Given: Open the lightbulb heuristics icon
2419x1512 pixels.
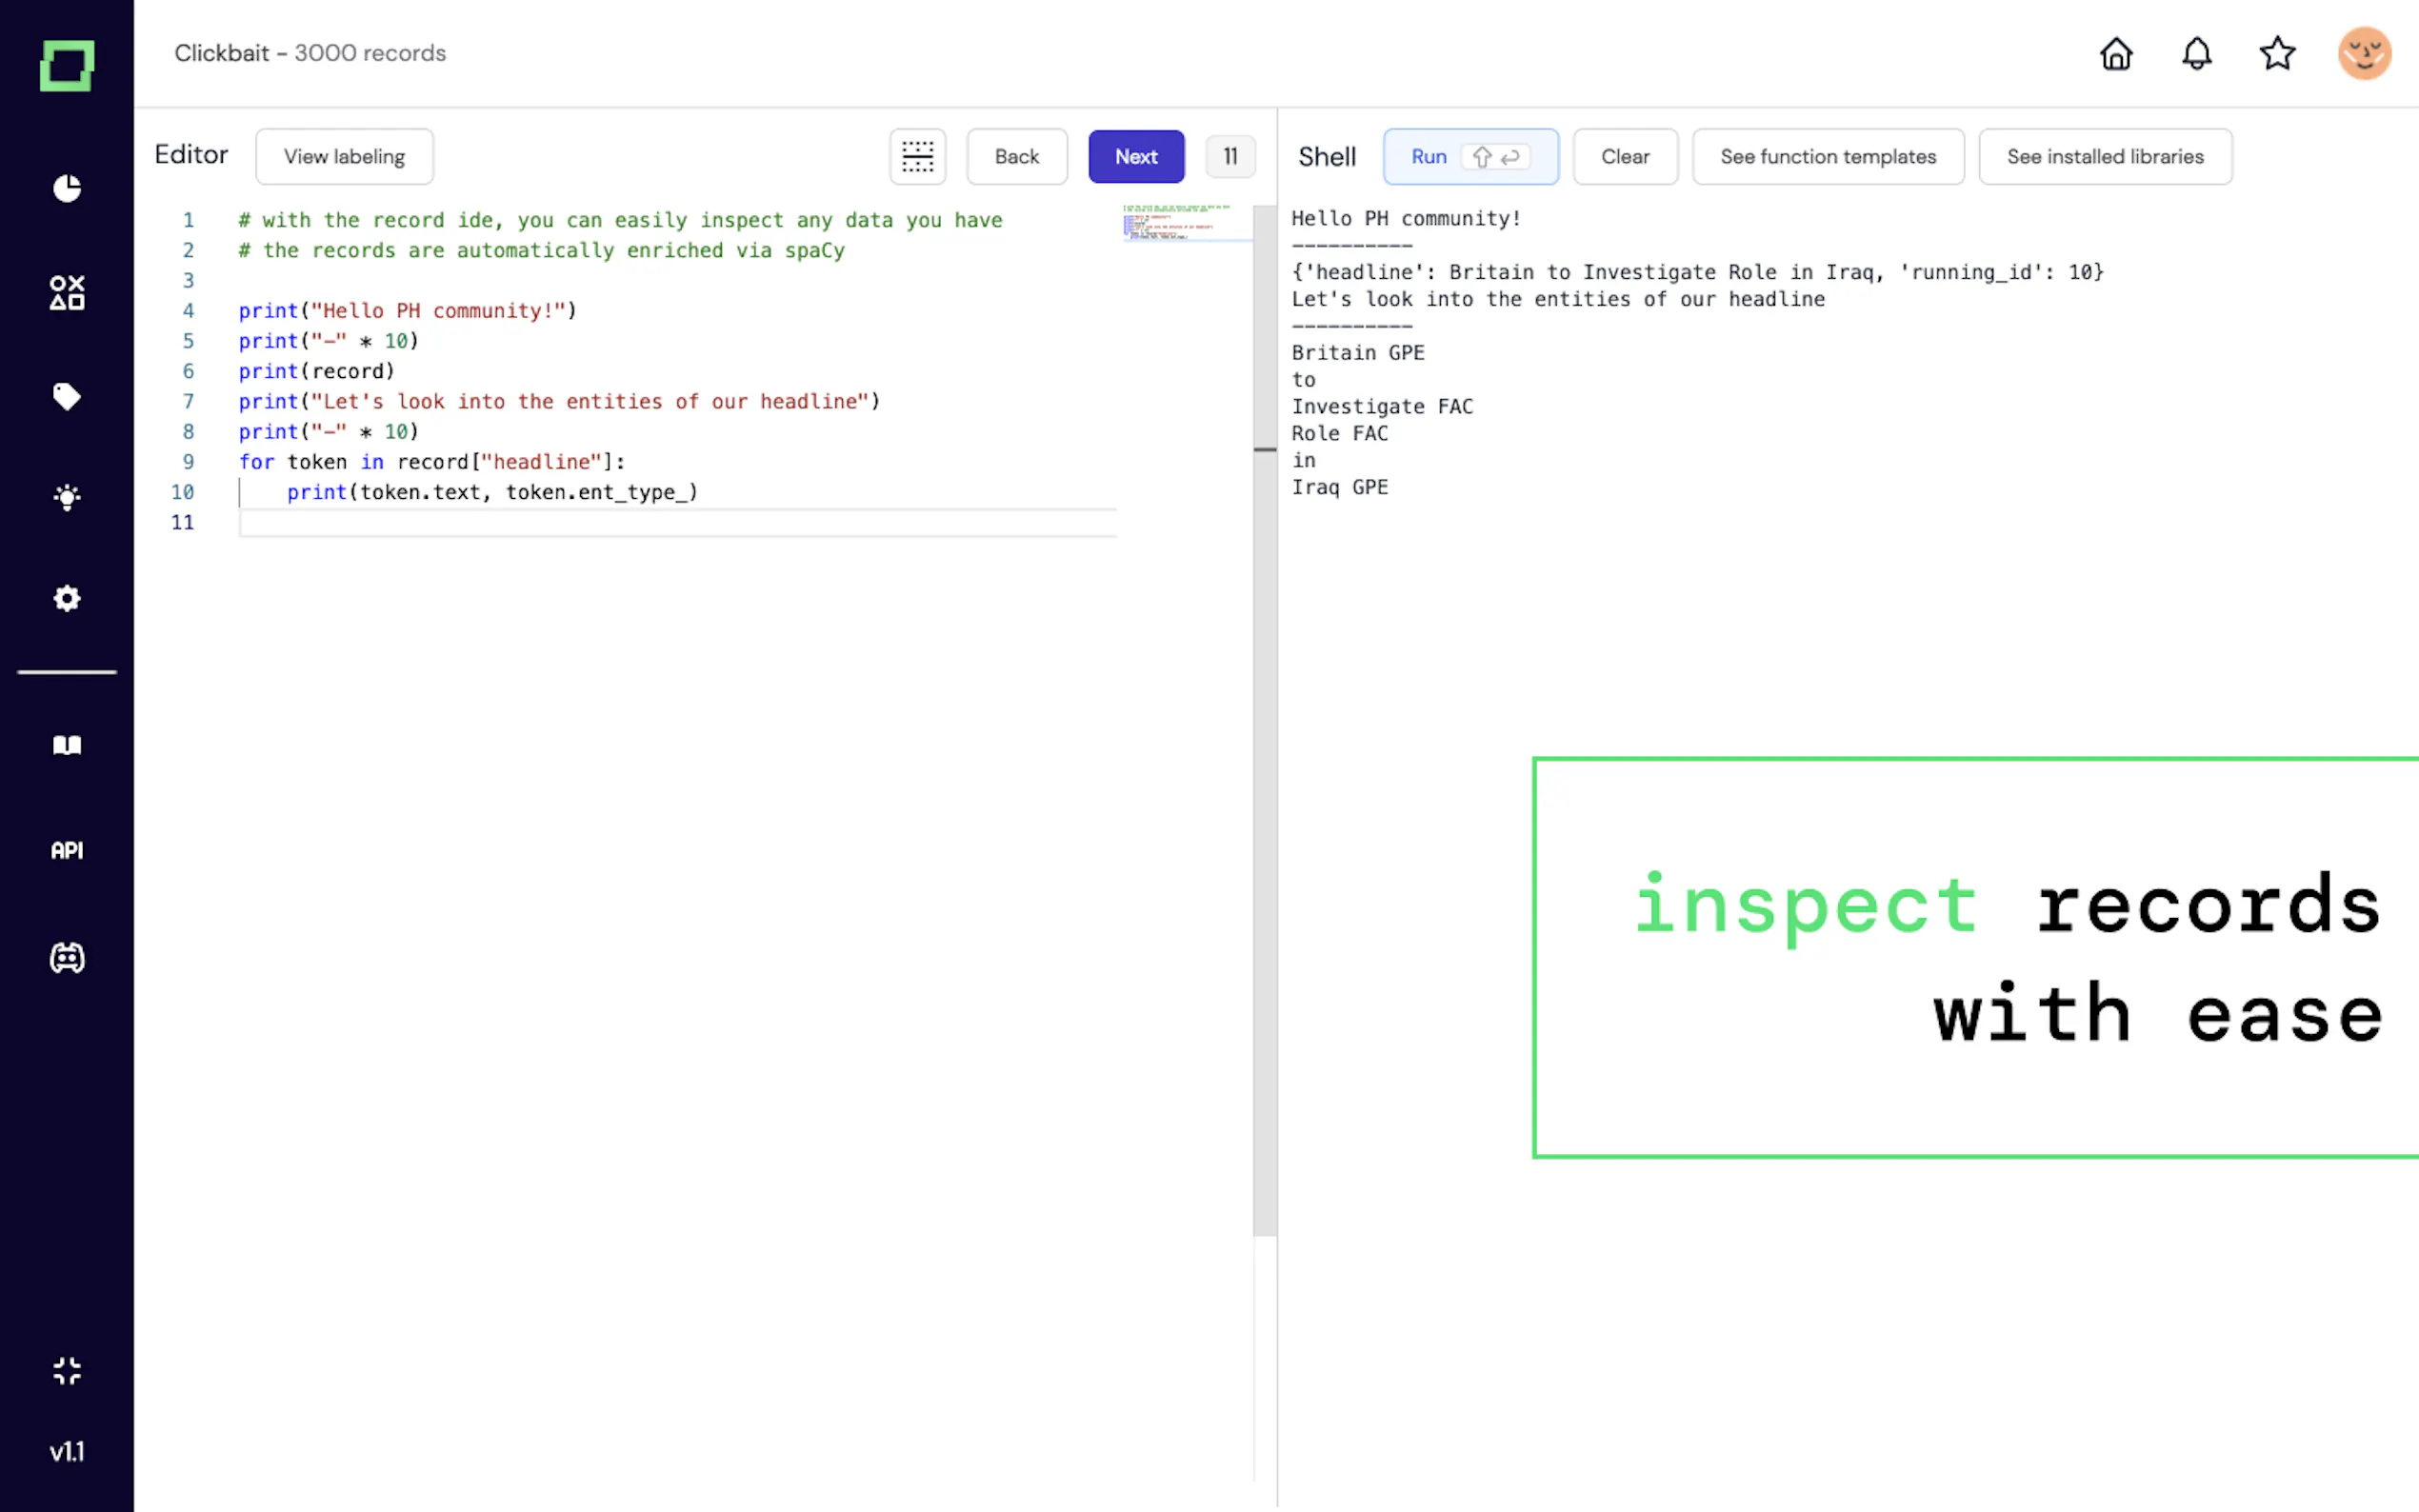Looking at the screenshot, I should [x=67, y=497].
